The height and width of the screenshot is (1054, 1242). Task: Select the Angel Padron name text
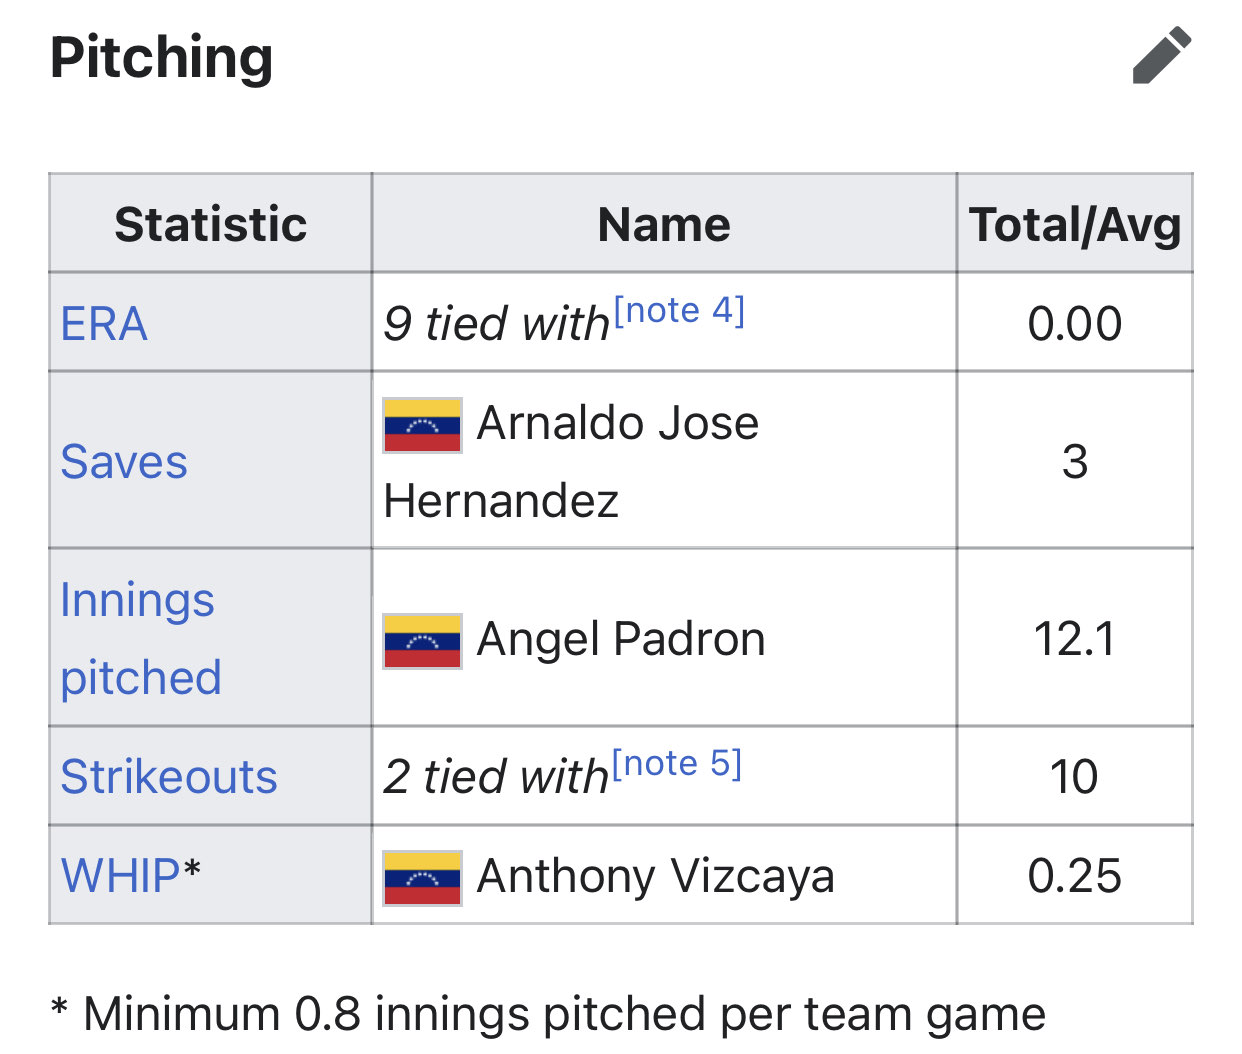coord(621,639)
